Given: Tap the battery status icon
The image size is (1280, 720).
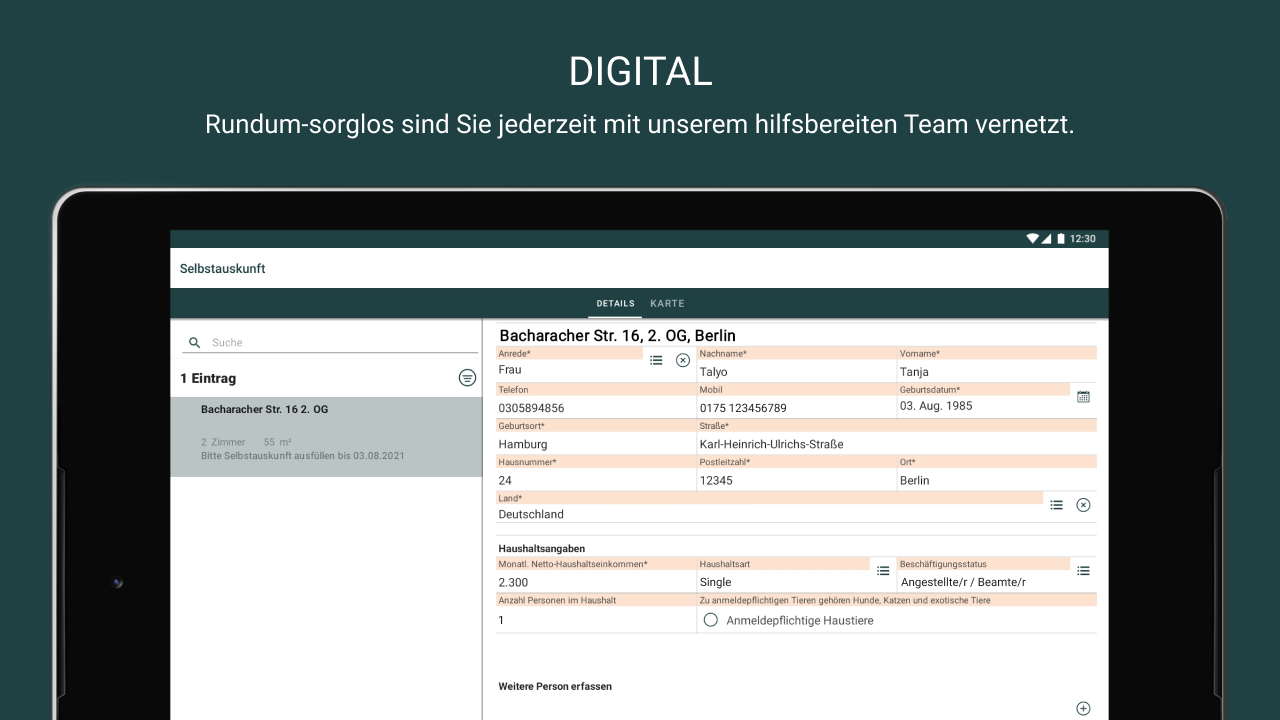Looking at the screenshot, I should [x=1061, y=239].
